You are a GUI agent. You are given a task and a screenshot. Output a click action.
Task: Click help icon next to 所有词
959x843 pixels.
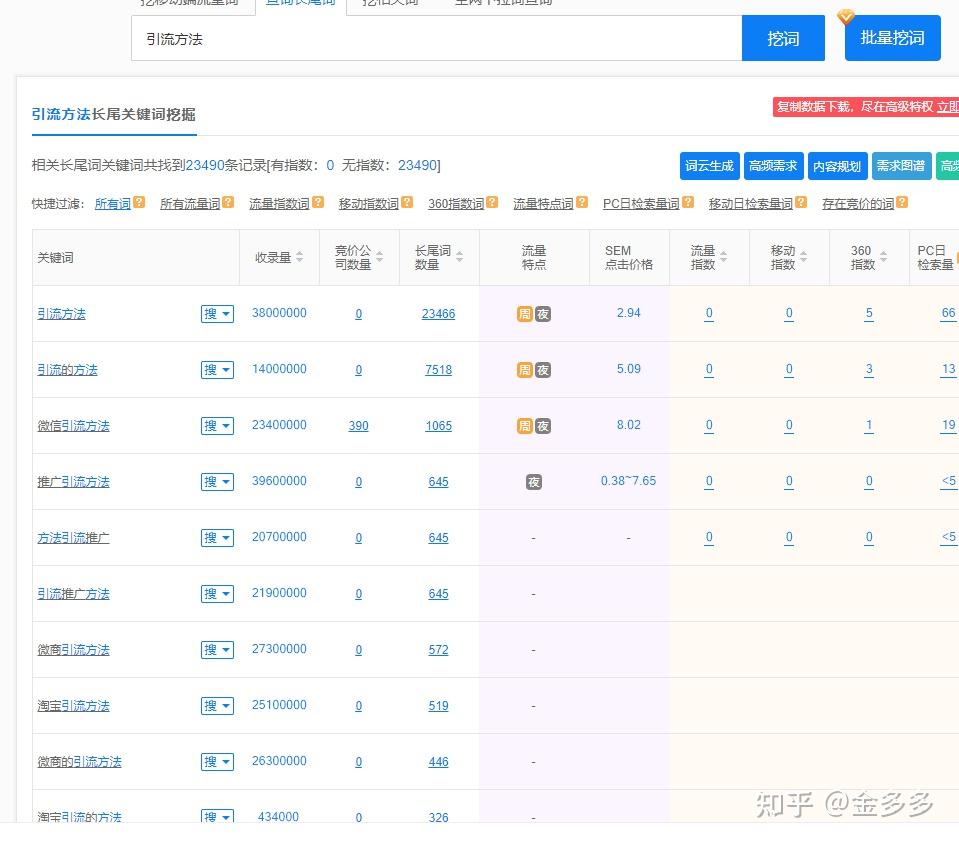point(139,202)
